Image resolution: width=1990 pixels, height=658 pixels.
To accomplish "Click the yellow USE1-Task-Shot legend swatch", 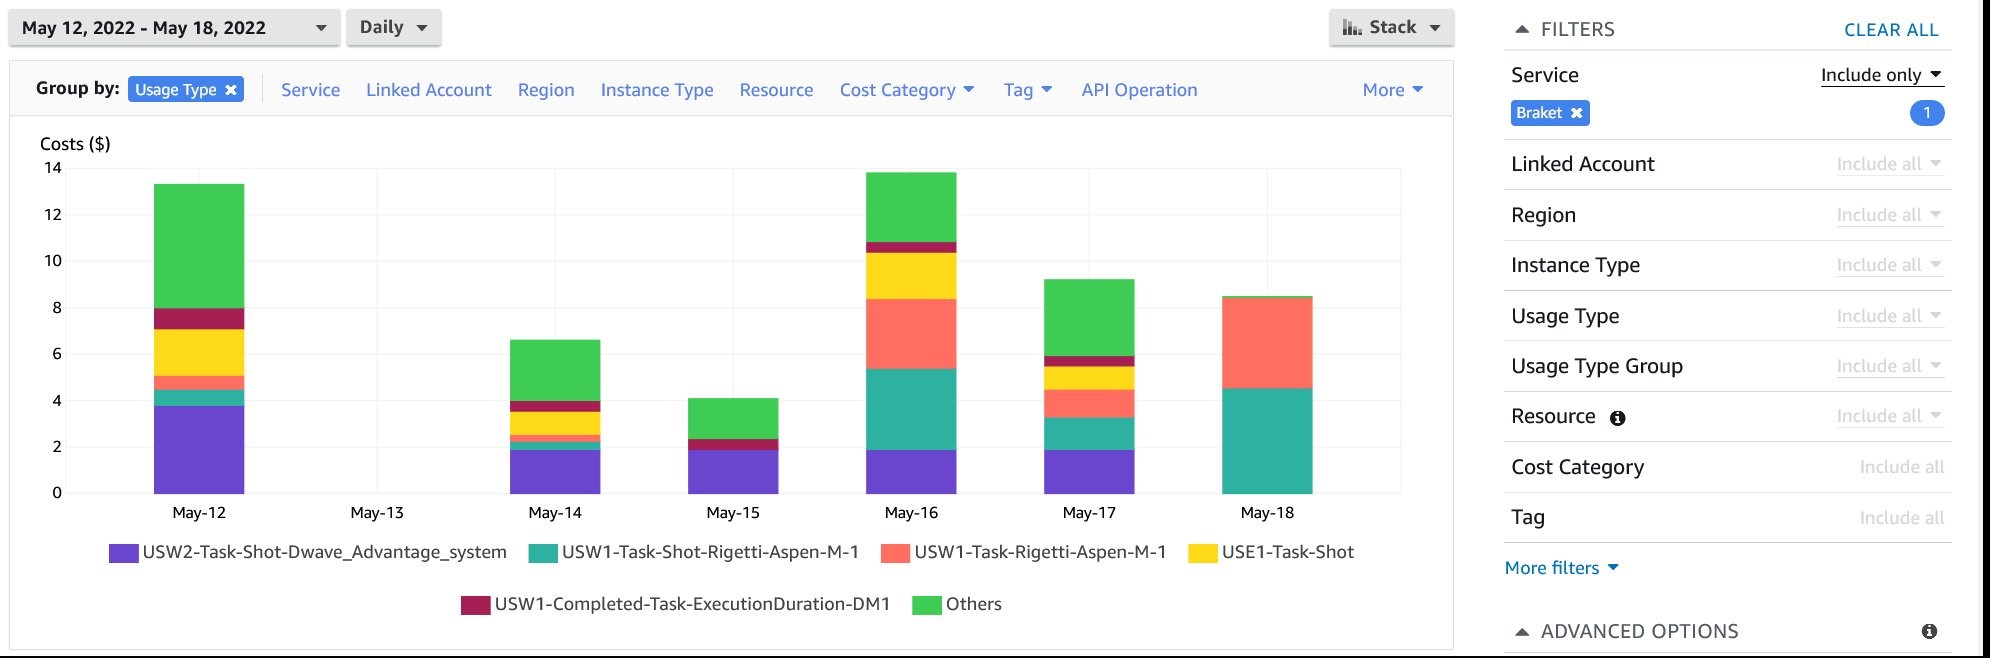I will click(1202, 553).
